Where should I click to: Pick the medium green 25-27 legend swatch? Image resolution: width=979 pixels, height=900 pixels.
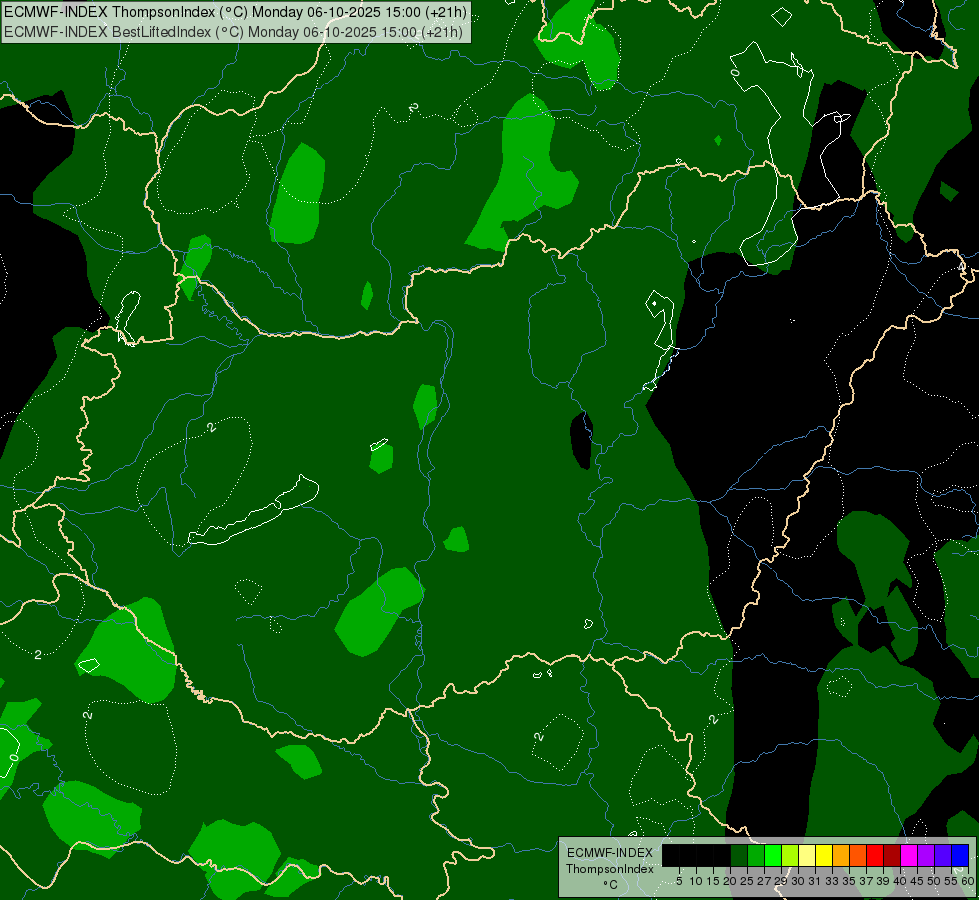pos(756,855)
